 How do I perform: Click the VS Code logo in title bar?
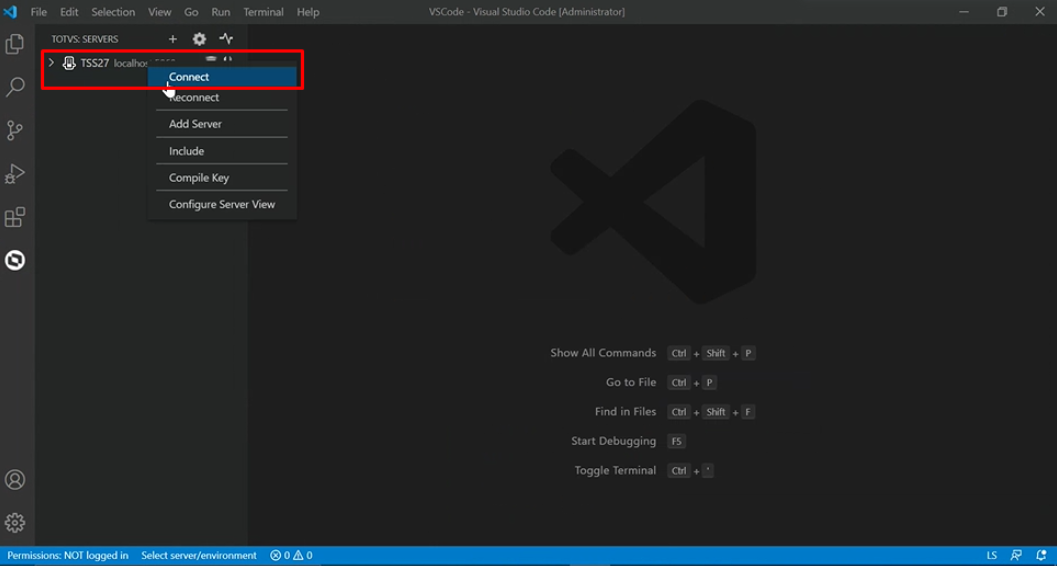click(10, 12)
